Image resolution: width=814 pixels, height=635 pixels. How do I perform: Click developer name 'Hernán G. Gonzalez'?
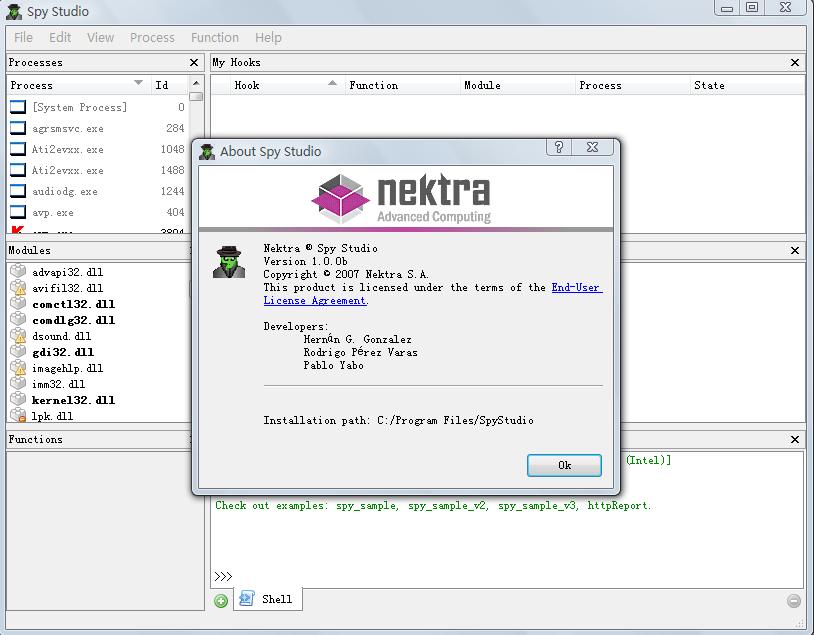[x=357, y=339]
